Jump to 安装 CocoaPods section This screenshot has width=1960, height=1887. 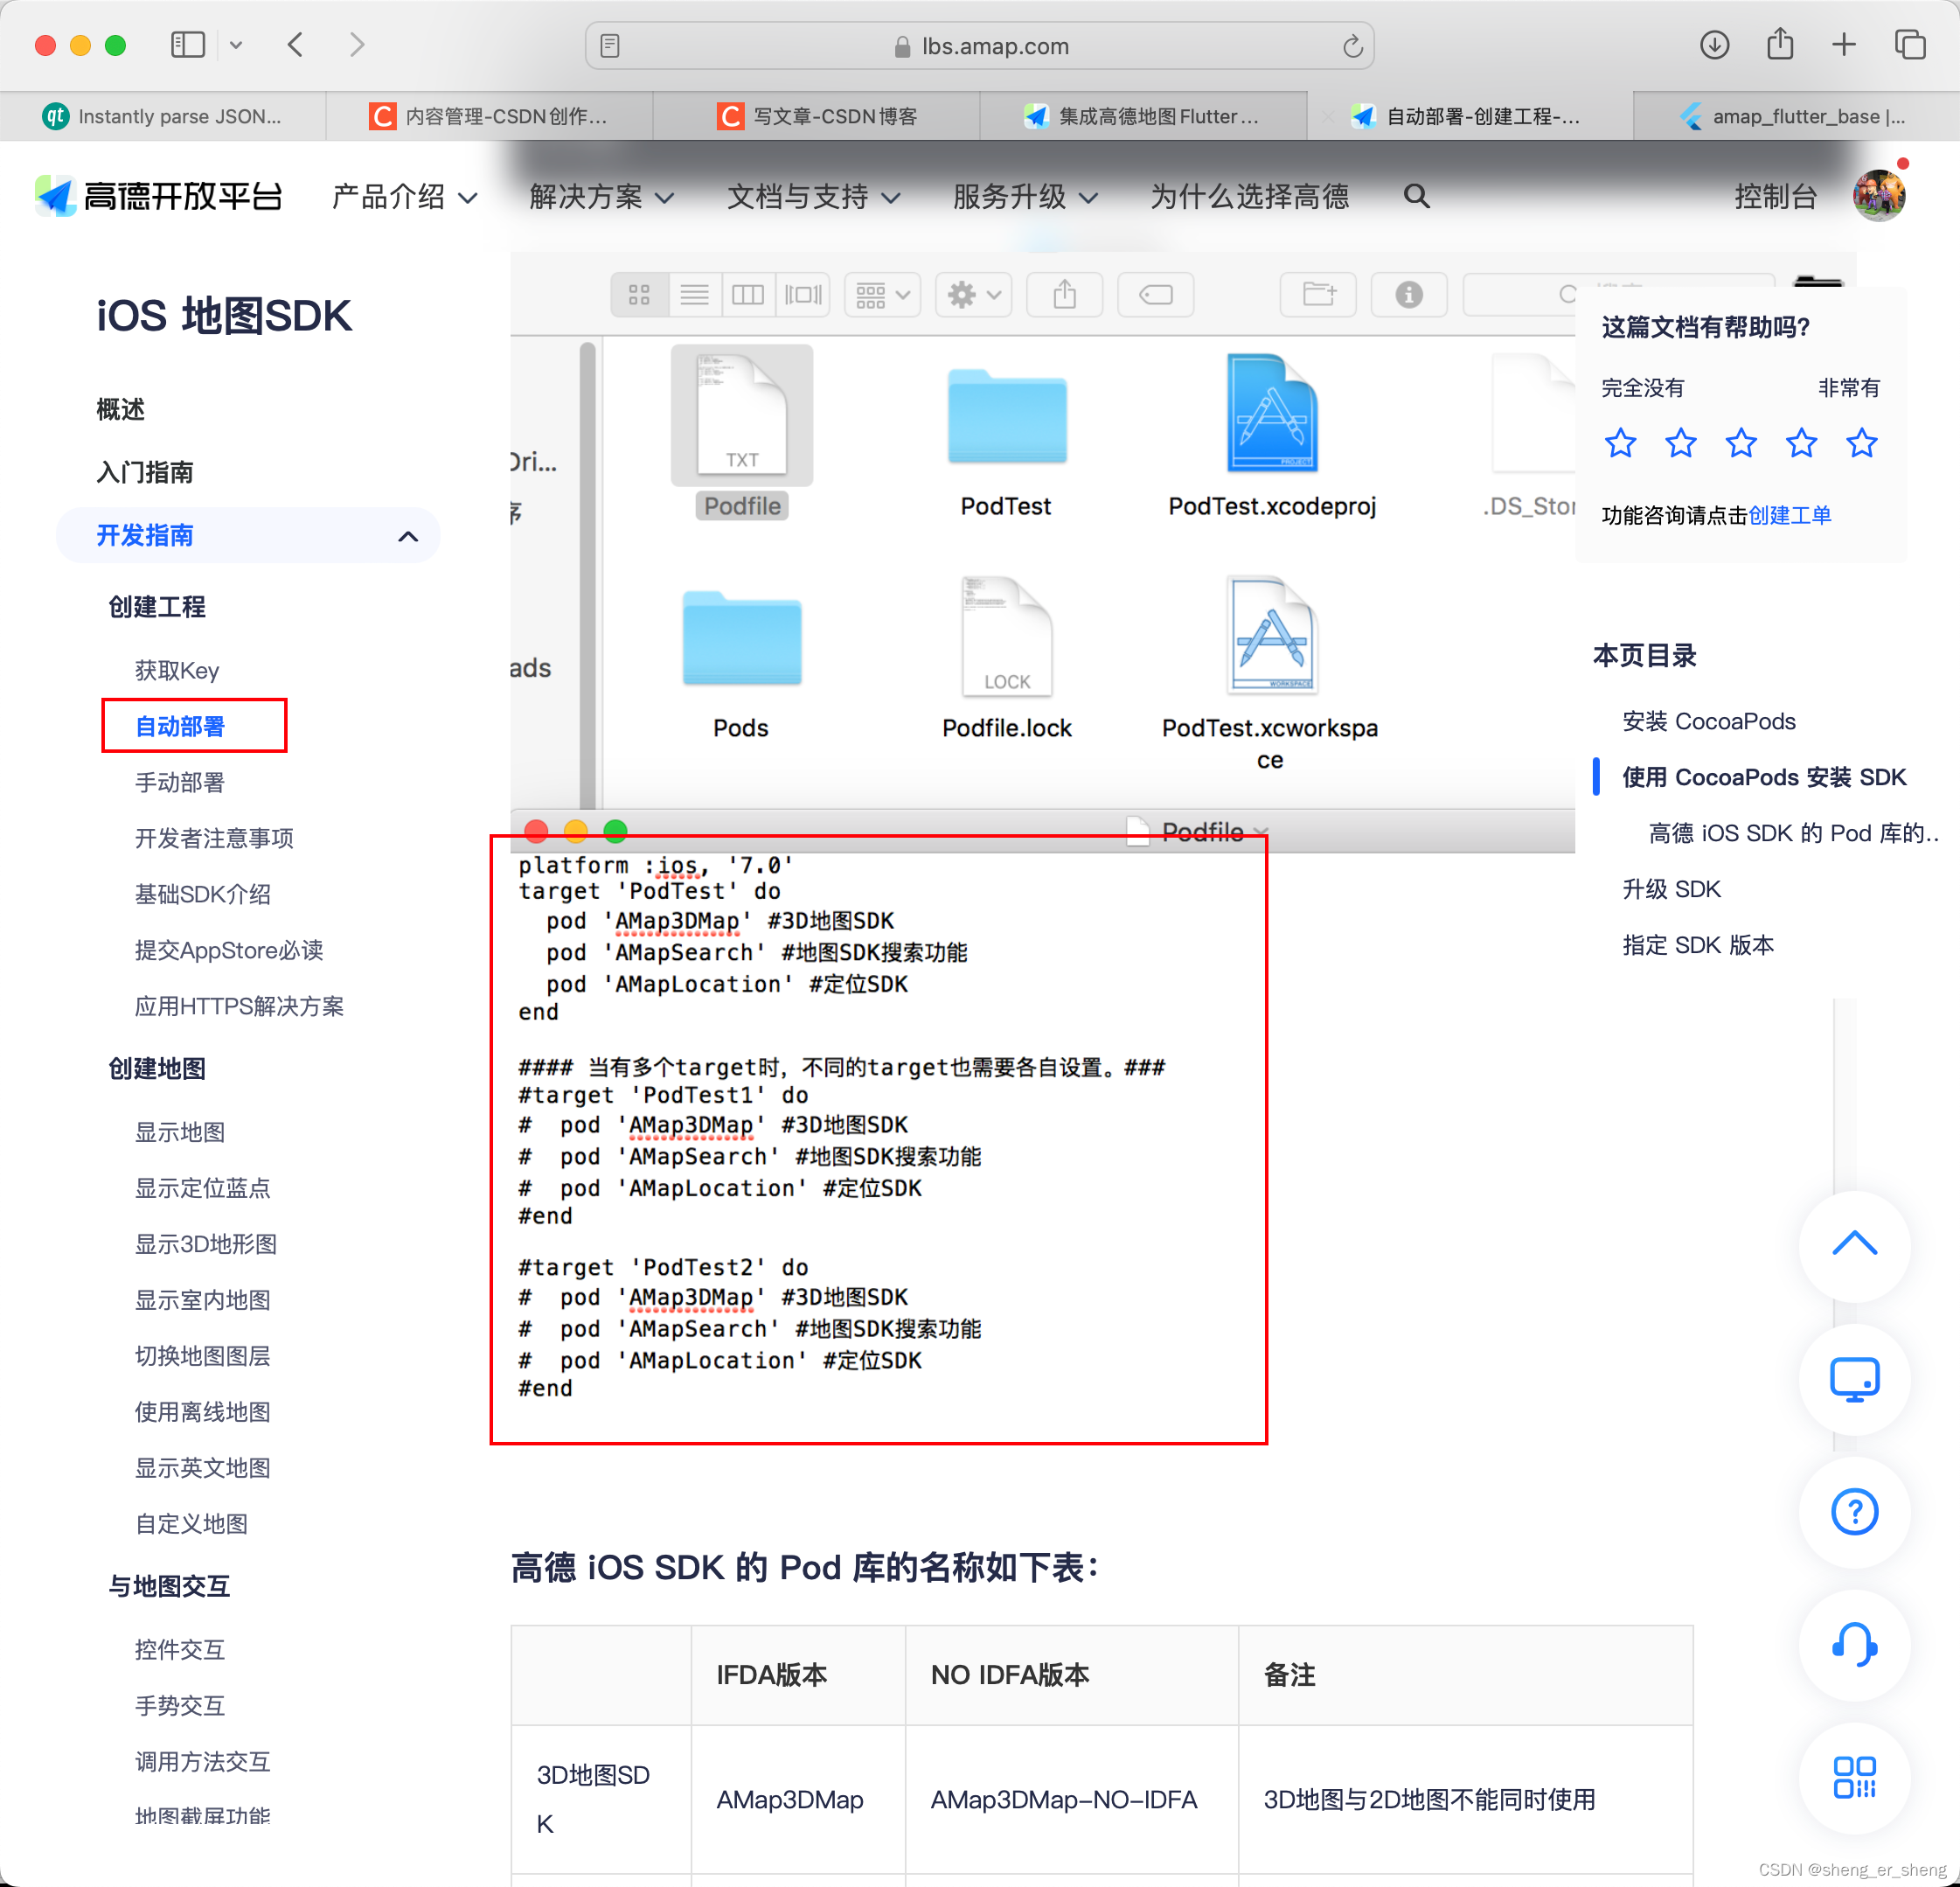coord(1709,721)
